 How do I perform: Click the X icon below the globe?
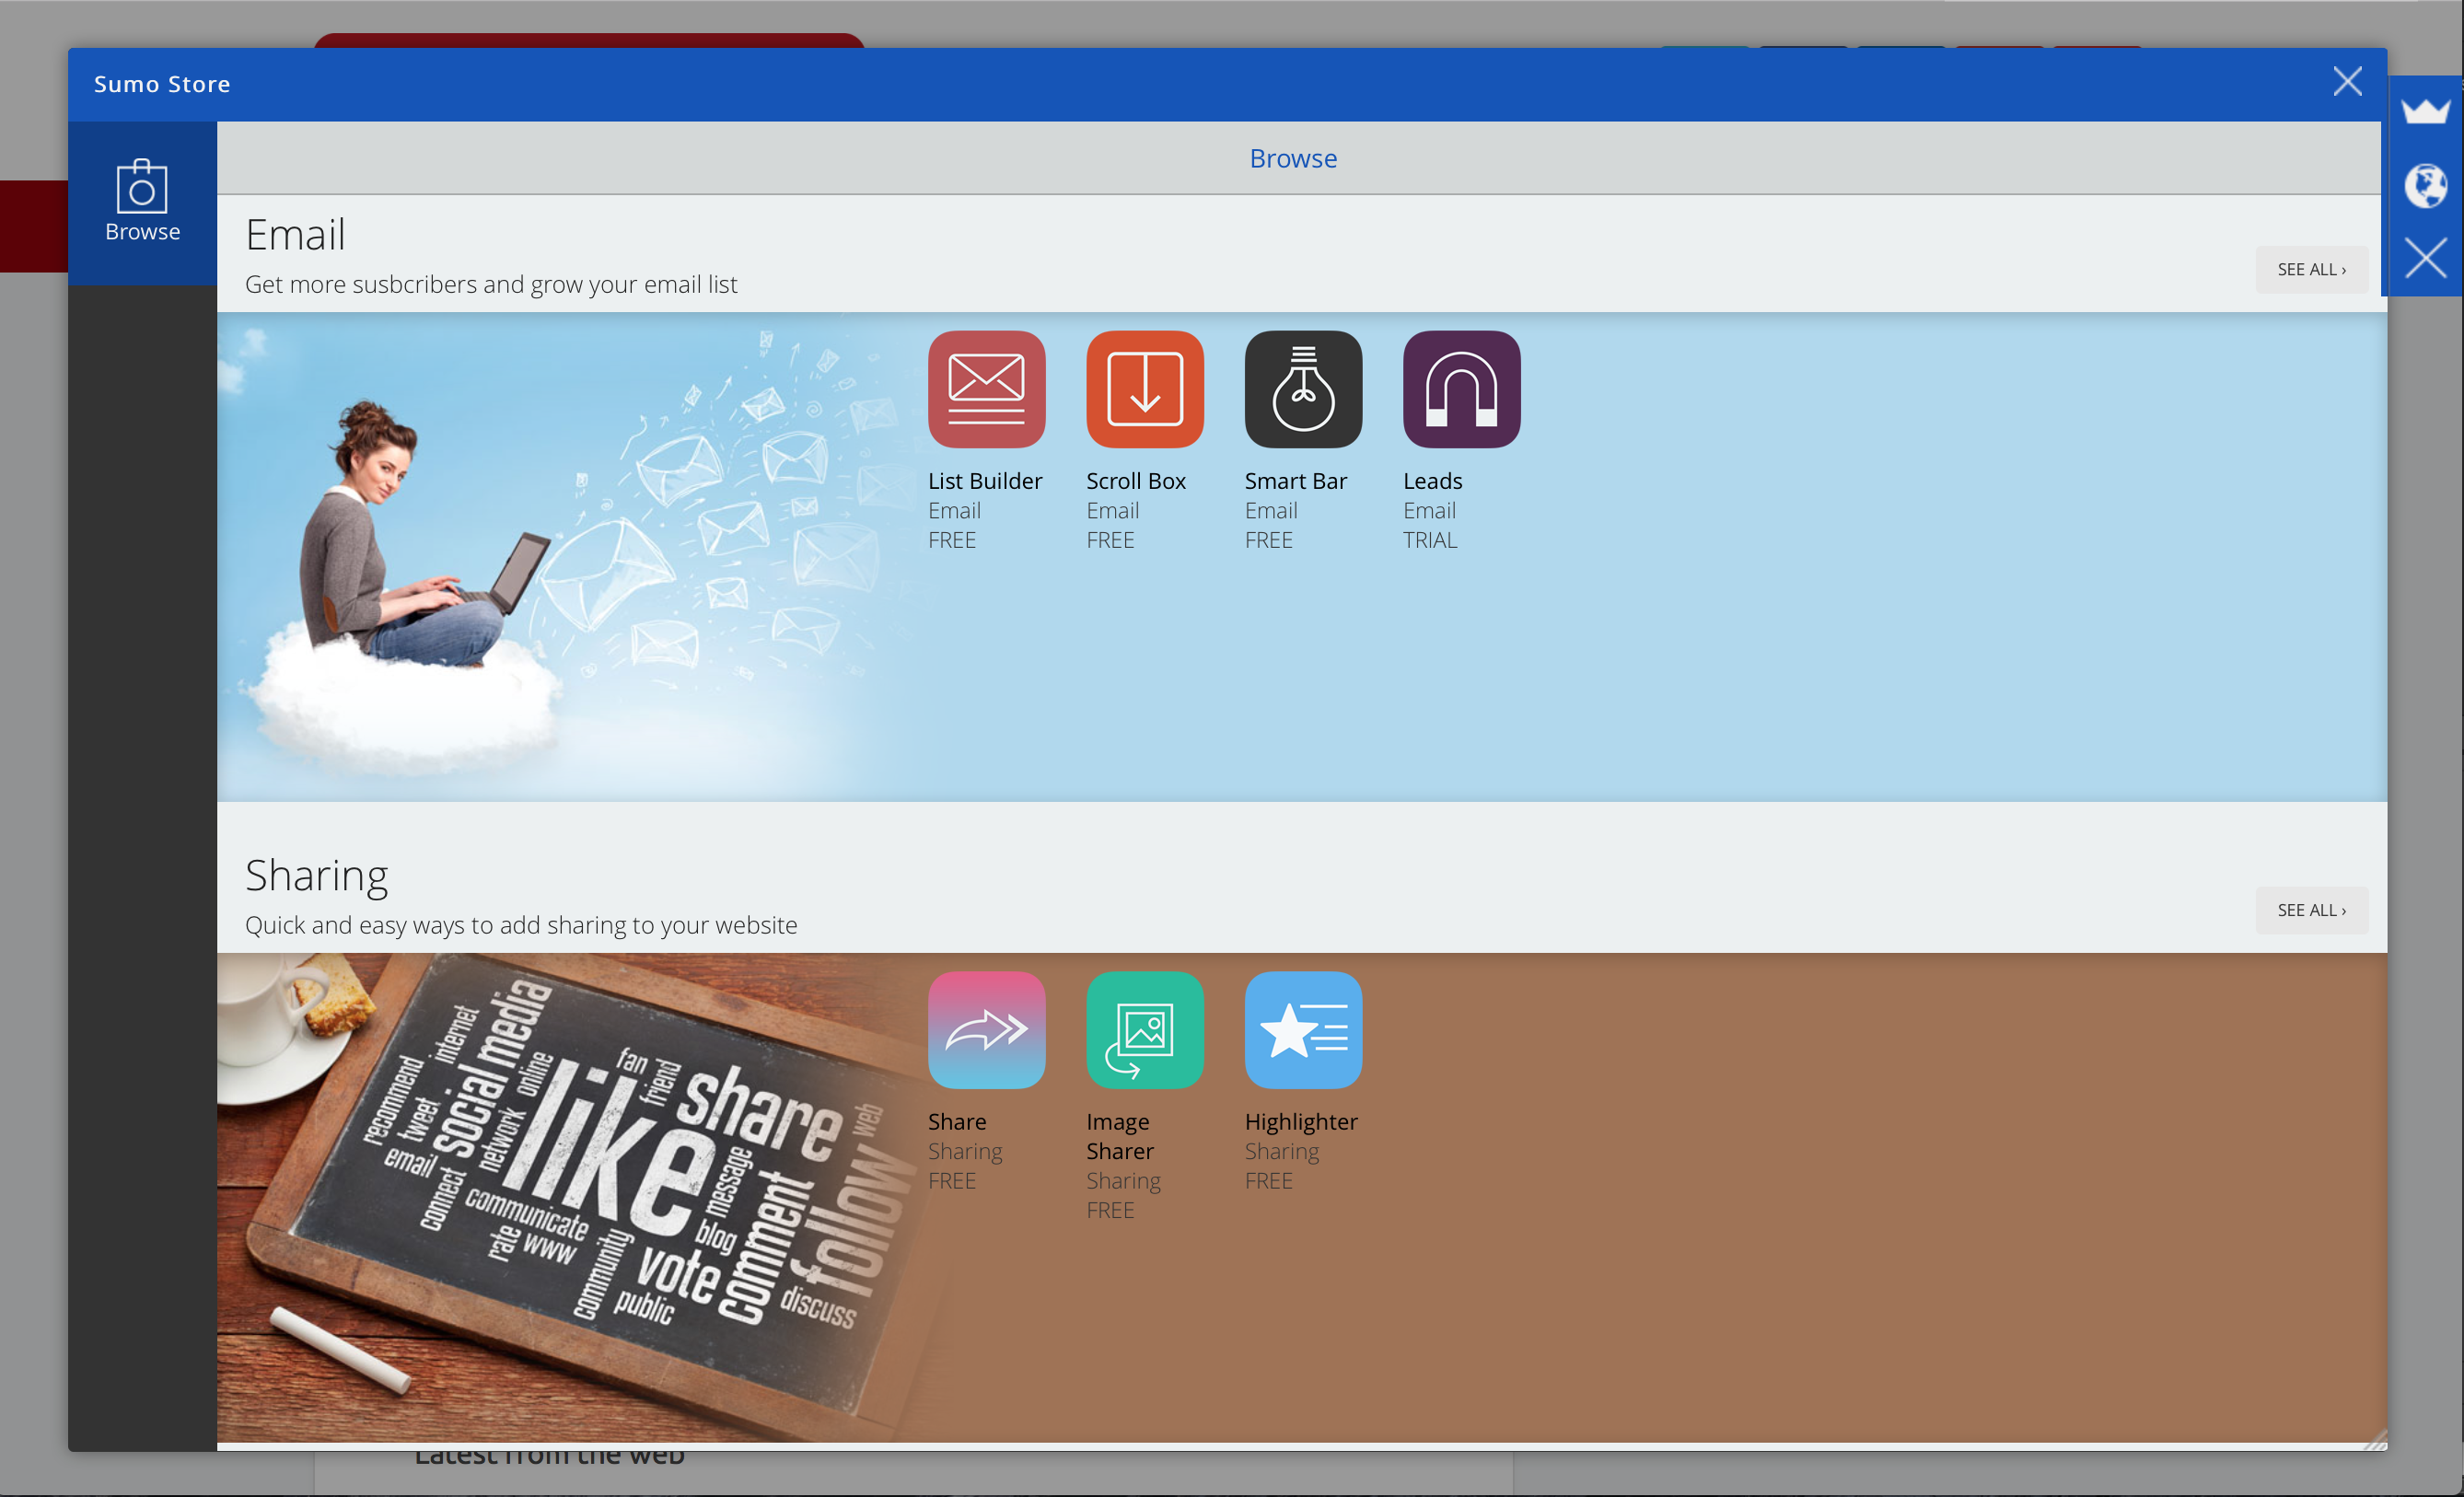2425,258
